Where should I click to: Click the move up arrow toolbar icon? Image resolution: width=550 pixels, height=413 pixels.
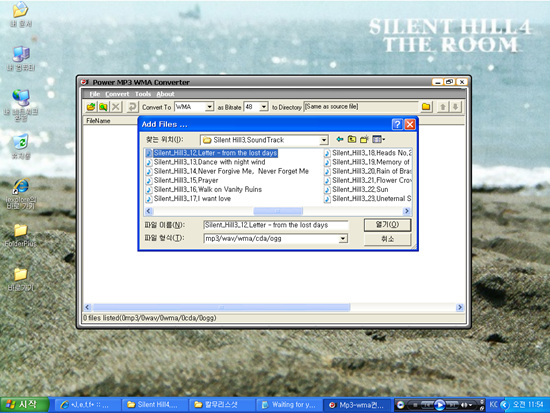[x=443, y=107]
